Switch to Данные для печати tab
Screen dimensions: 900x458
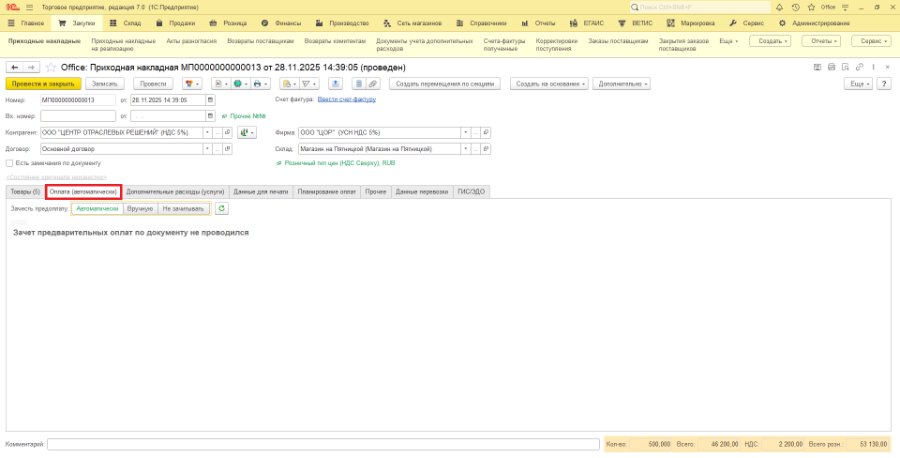[x=261, y=192]
